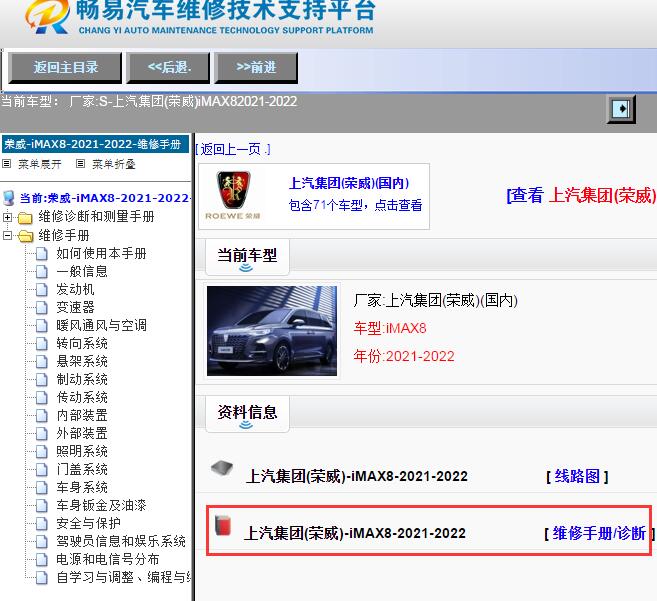Open 如何使用本手册 tree item
The image size is (657, 601).
pyautogui.click(x=101, y=254)
